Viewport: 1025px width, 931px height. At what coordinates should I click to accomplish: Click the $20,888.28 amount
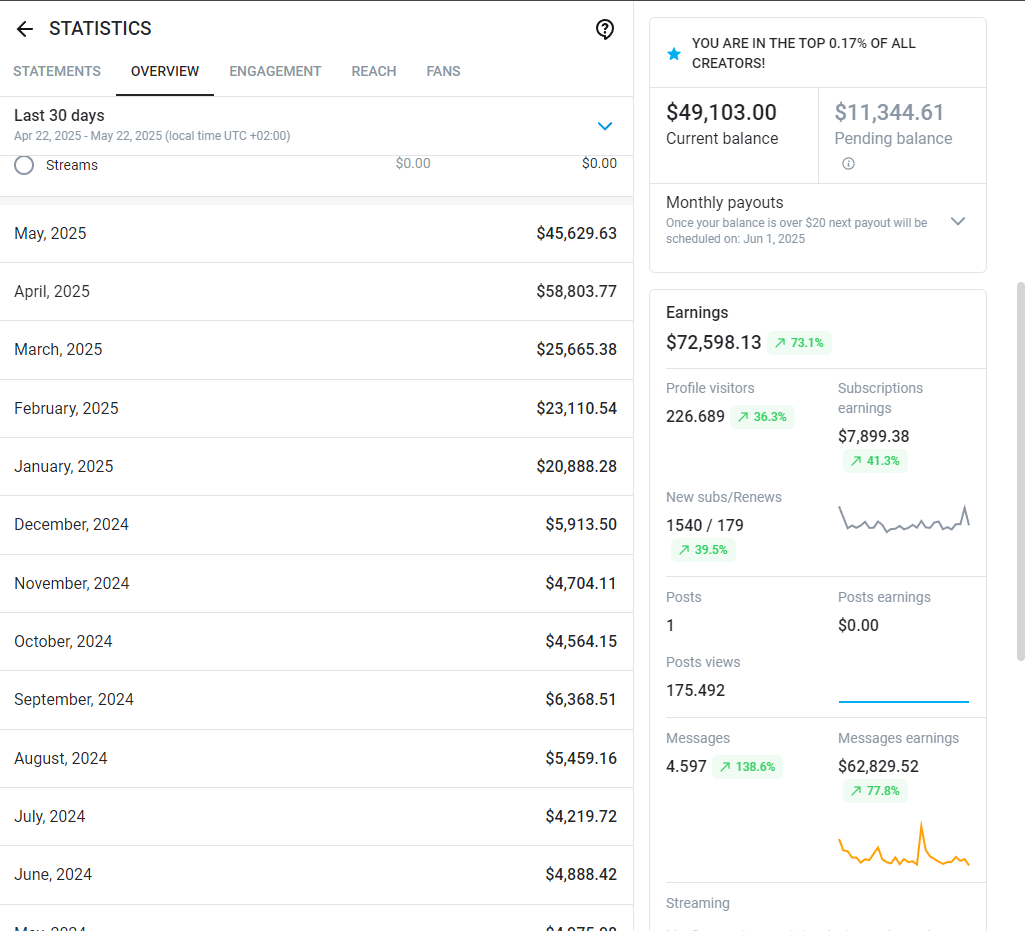[577, 467]
